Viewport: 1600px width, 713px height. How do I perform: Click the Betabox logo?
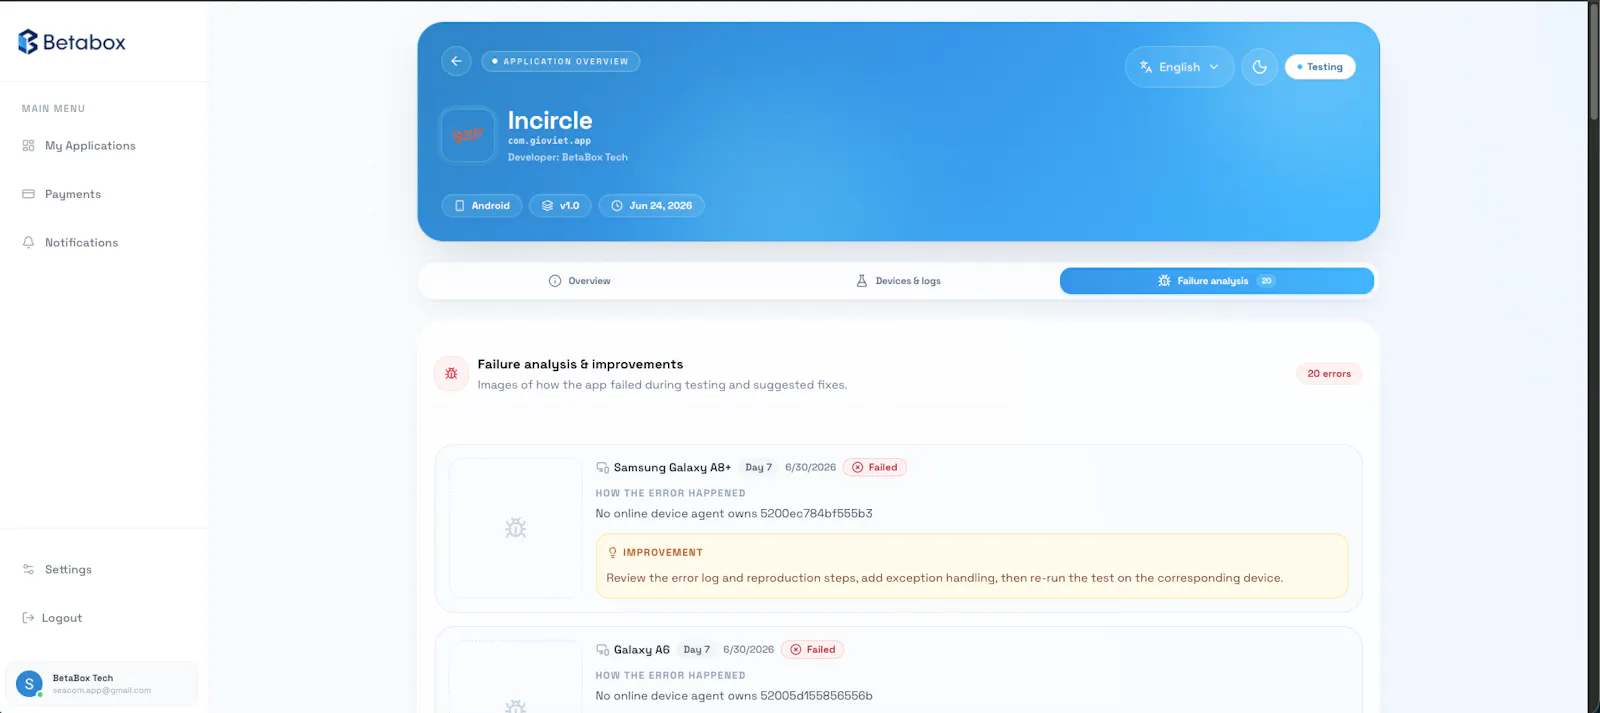point(72,42)
